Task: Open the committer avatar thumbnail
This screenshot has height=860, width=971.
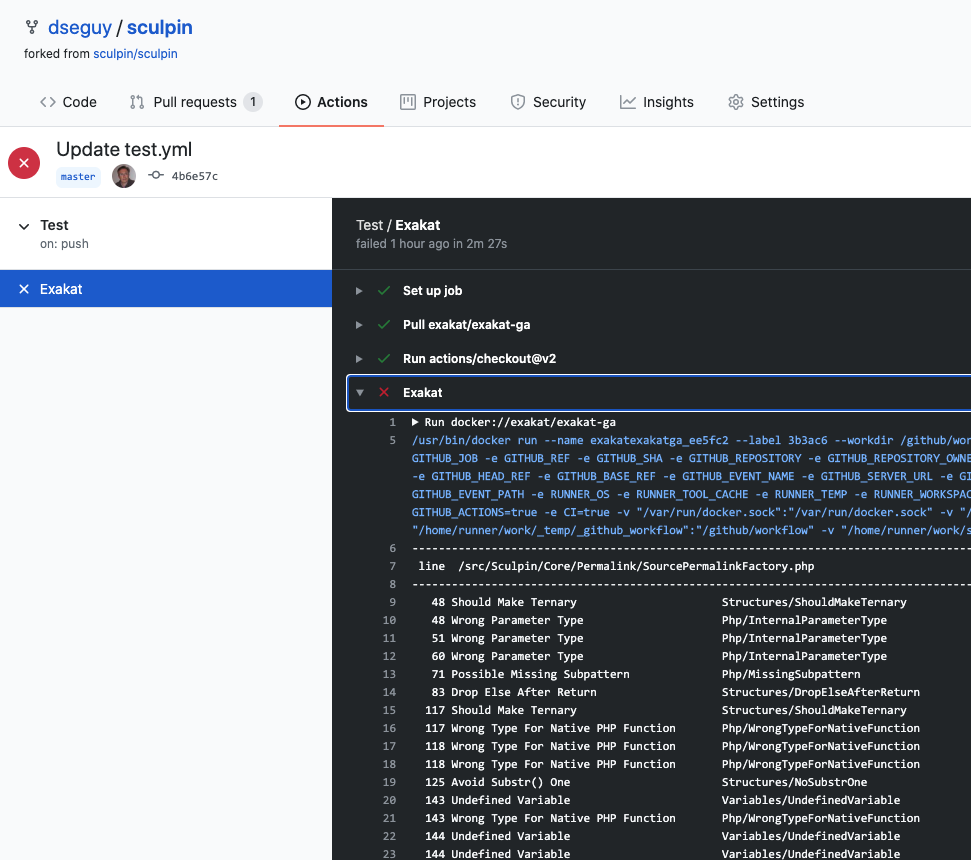Action: coord(124,176)
